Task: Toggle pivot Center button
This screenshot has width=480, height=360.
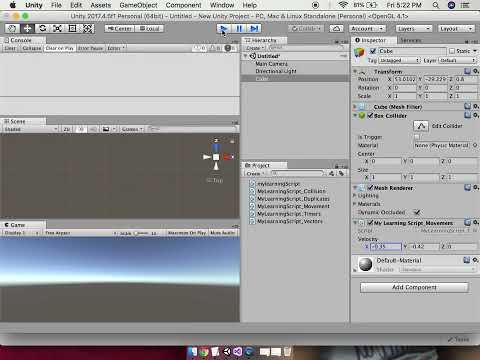Action: (120, 29)
